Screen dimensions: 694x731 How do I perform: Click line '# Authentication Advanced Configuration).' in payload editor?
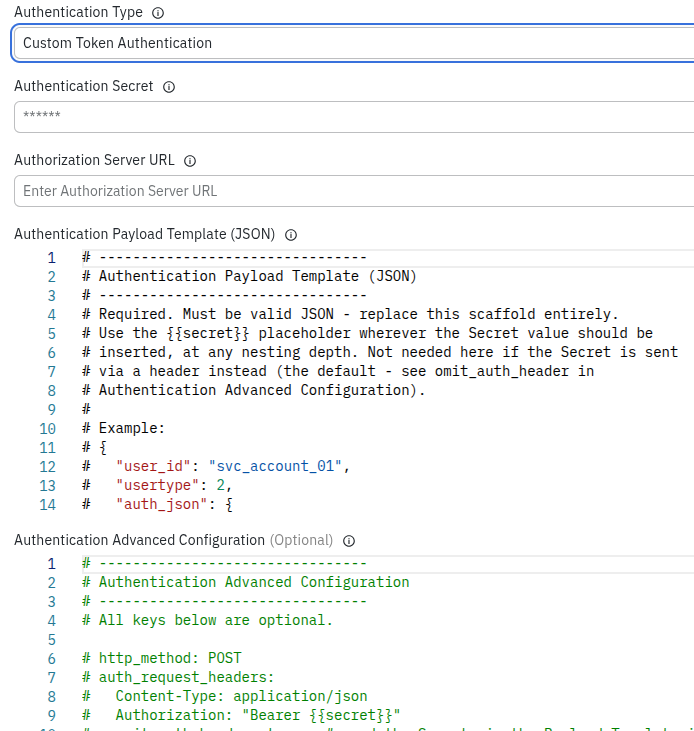click(x=254, y=391)
